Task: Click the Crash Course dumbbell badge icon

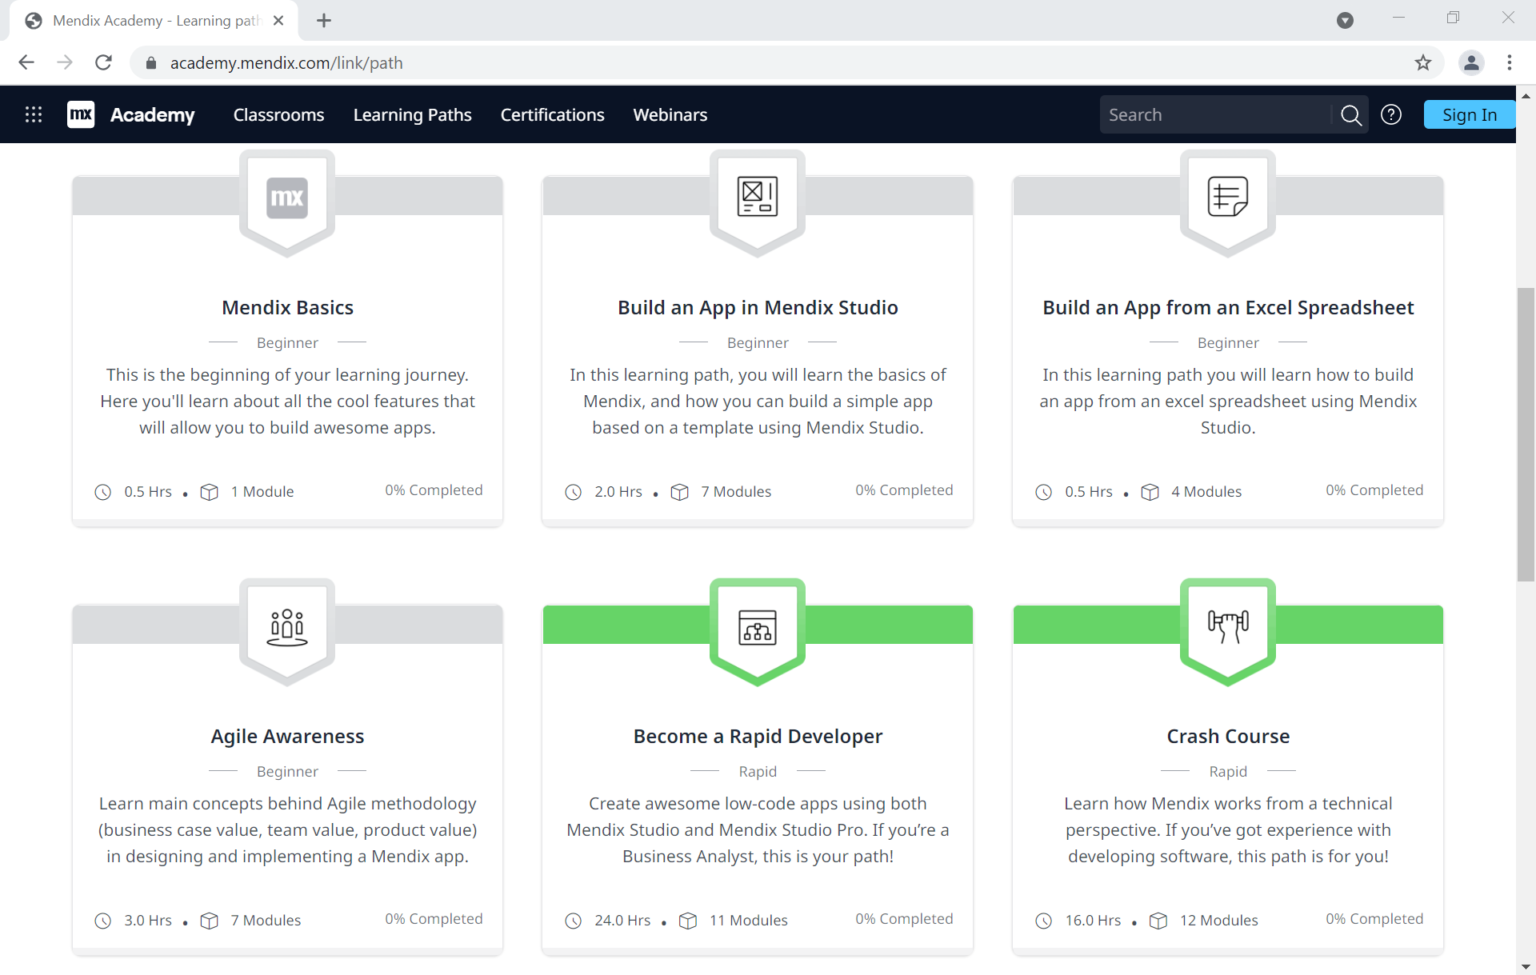Action: coord(1227,626)
